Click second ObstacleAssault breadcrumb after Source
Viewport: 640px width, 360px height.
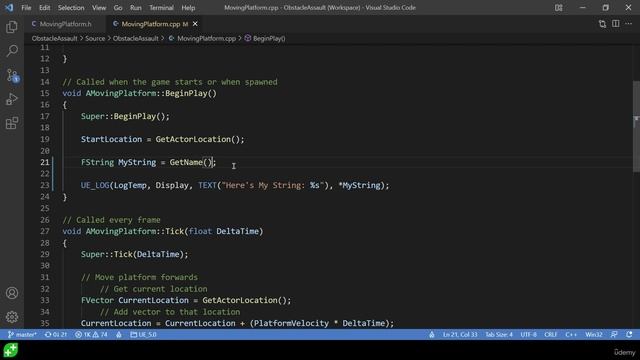[136, 38]
